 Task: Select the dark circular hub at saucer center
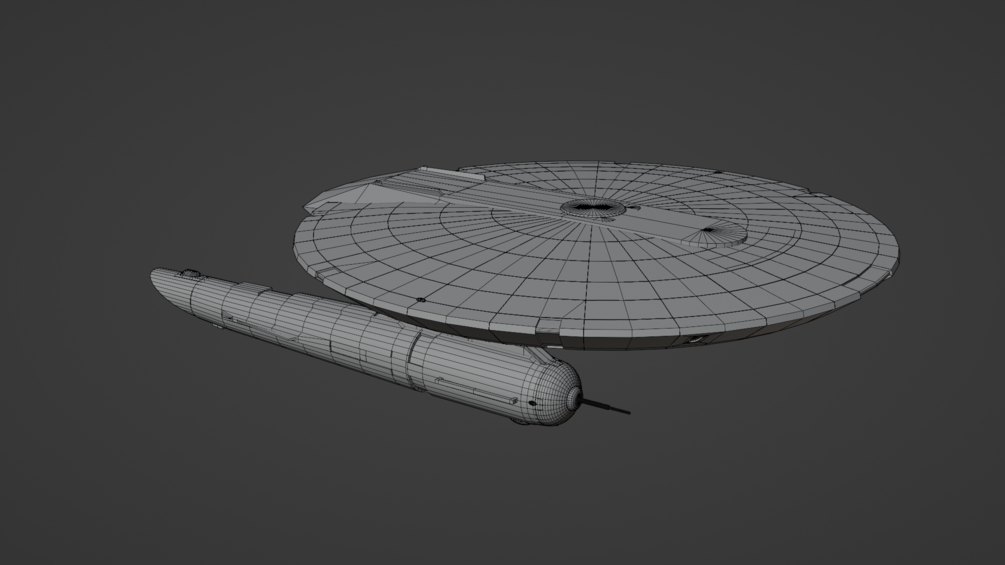592,208
